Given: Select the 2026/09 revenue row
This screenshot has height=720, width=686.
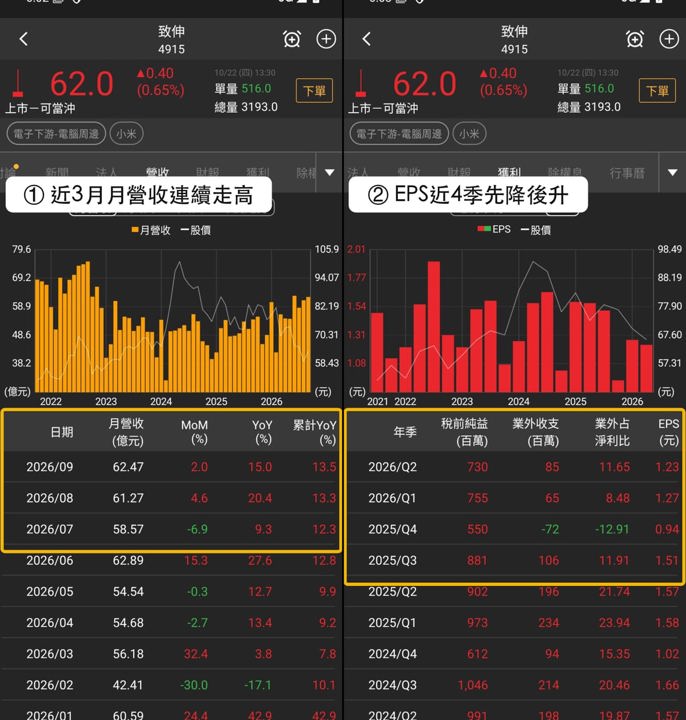Looking at the screenshot, I should (x=171, y=467).
